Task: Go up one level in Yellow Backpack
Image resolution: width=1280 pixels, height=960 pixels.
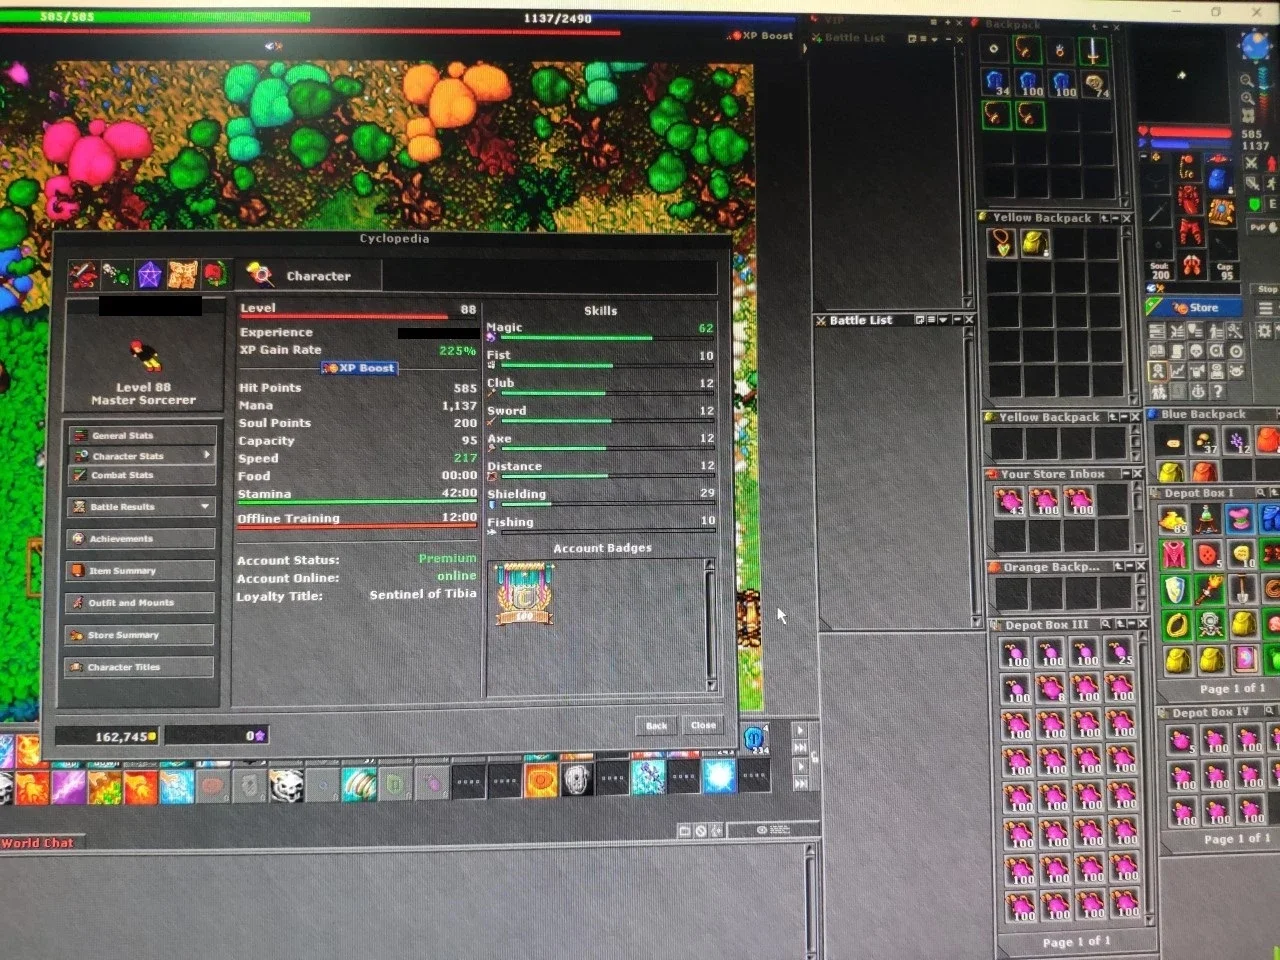Action: click(1104, 218)
